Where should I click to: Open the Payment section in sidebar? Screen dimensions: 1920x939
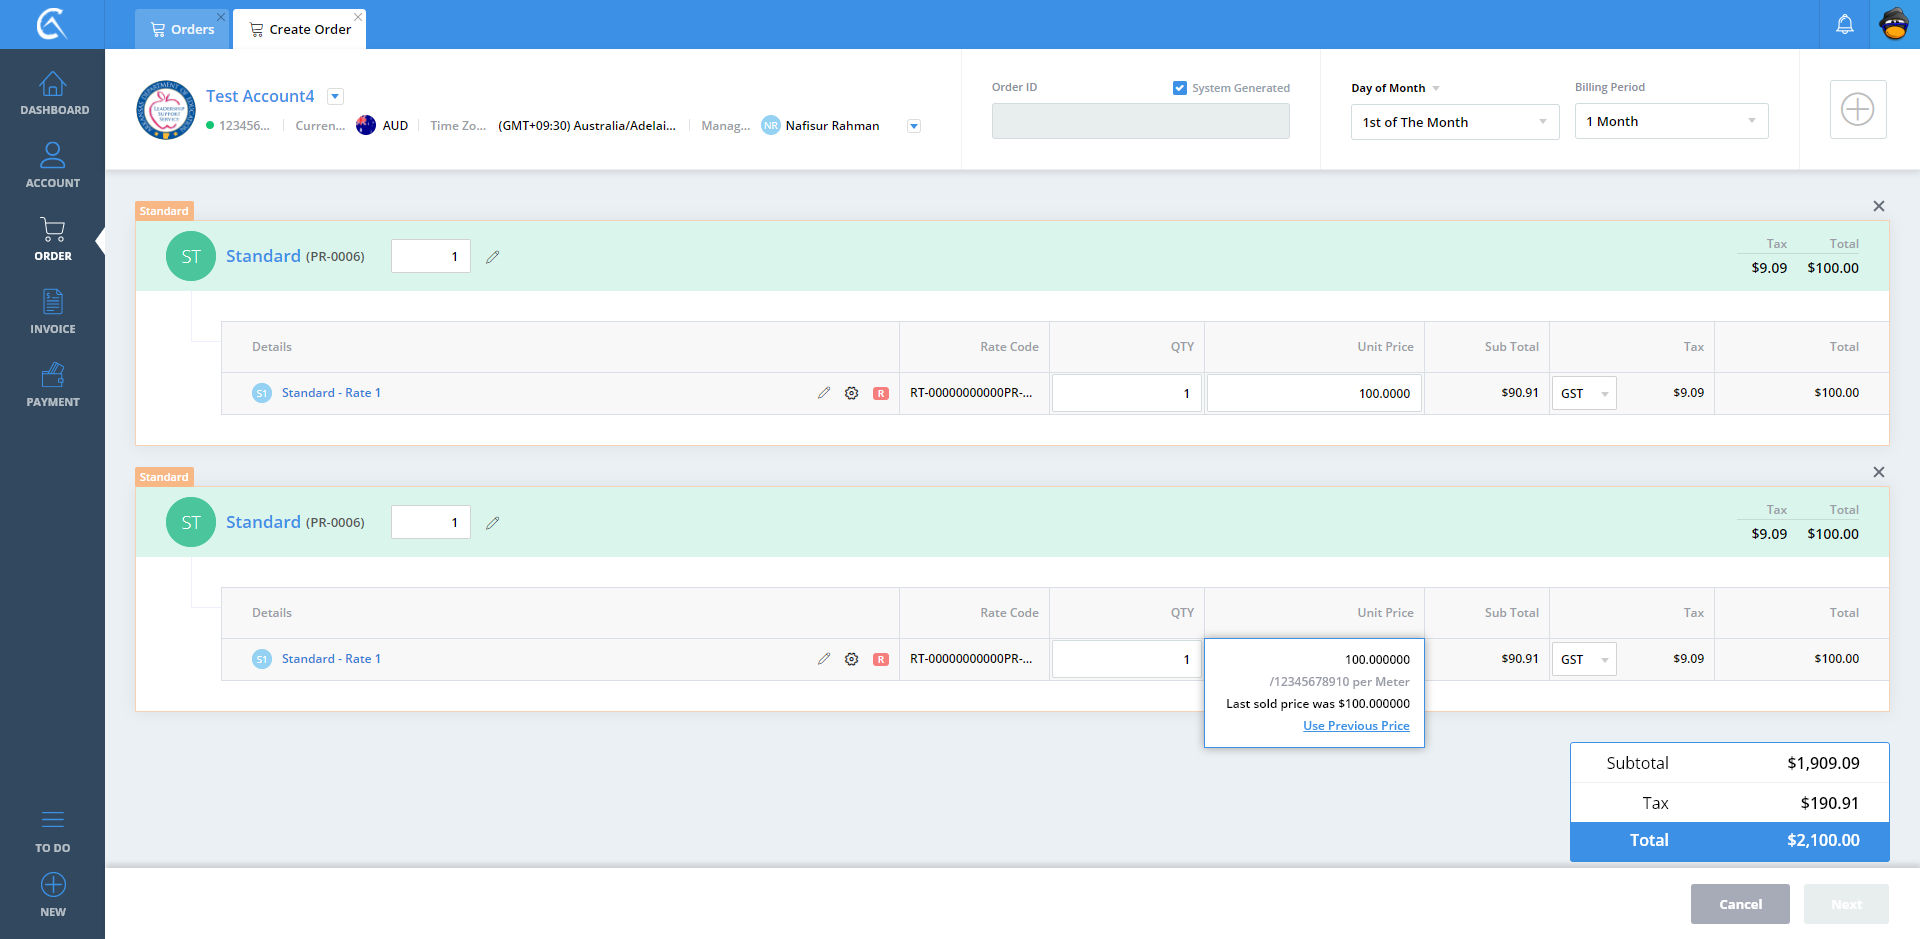point(53,385)
